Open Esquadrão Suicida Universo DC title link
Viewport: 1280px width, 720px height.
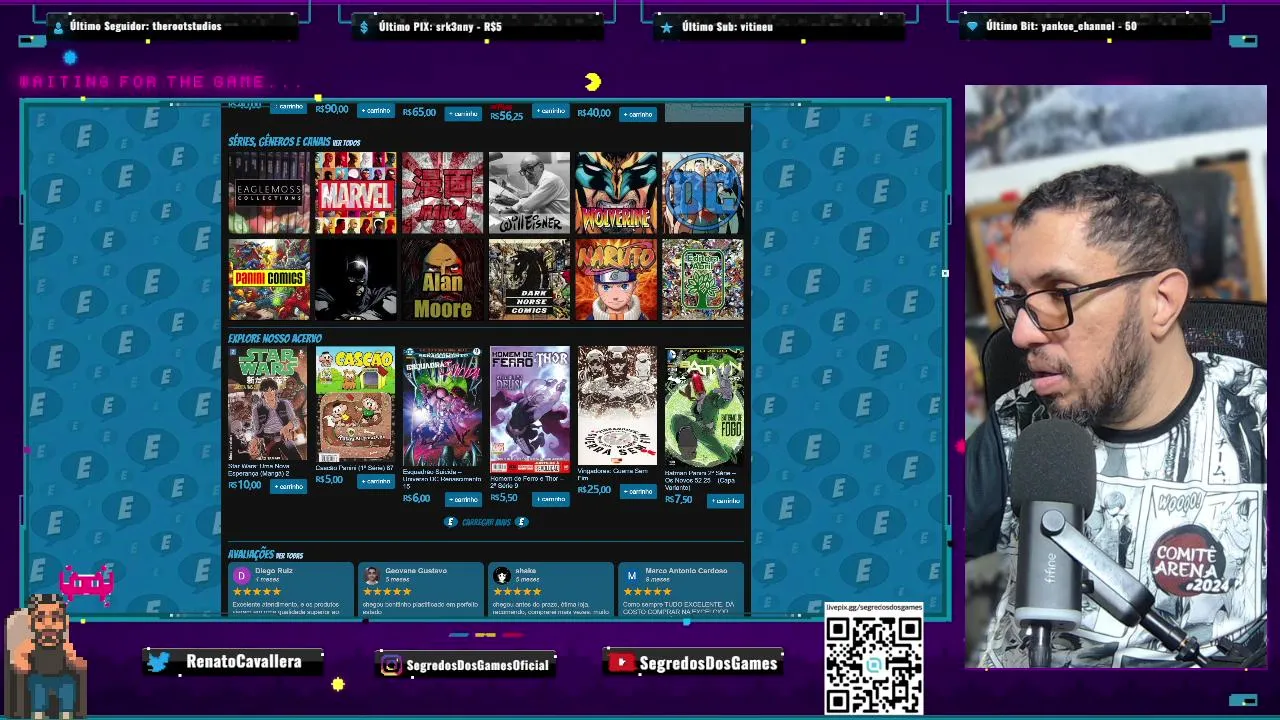click(x=442, y=479)
